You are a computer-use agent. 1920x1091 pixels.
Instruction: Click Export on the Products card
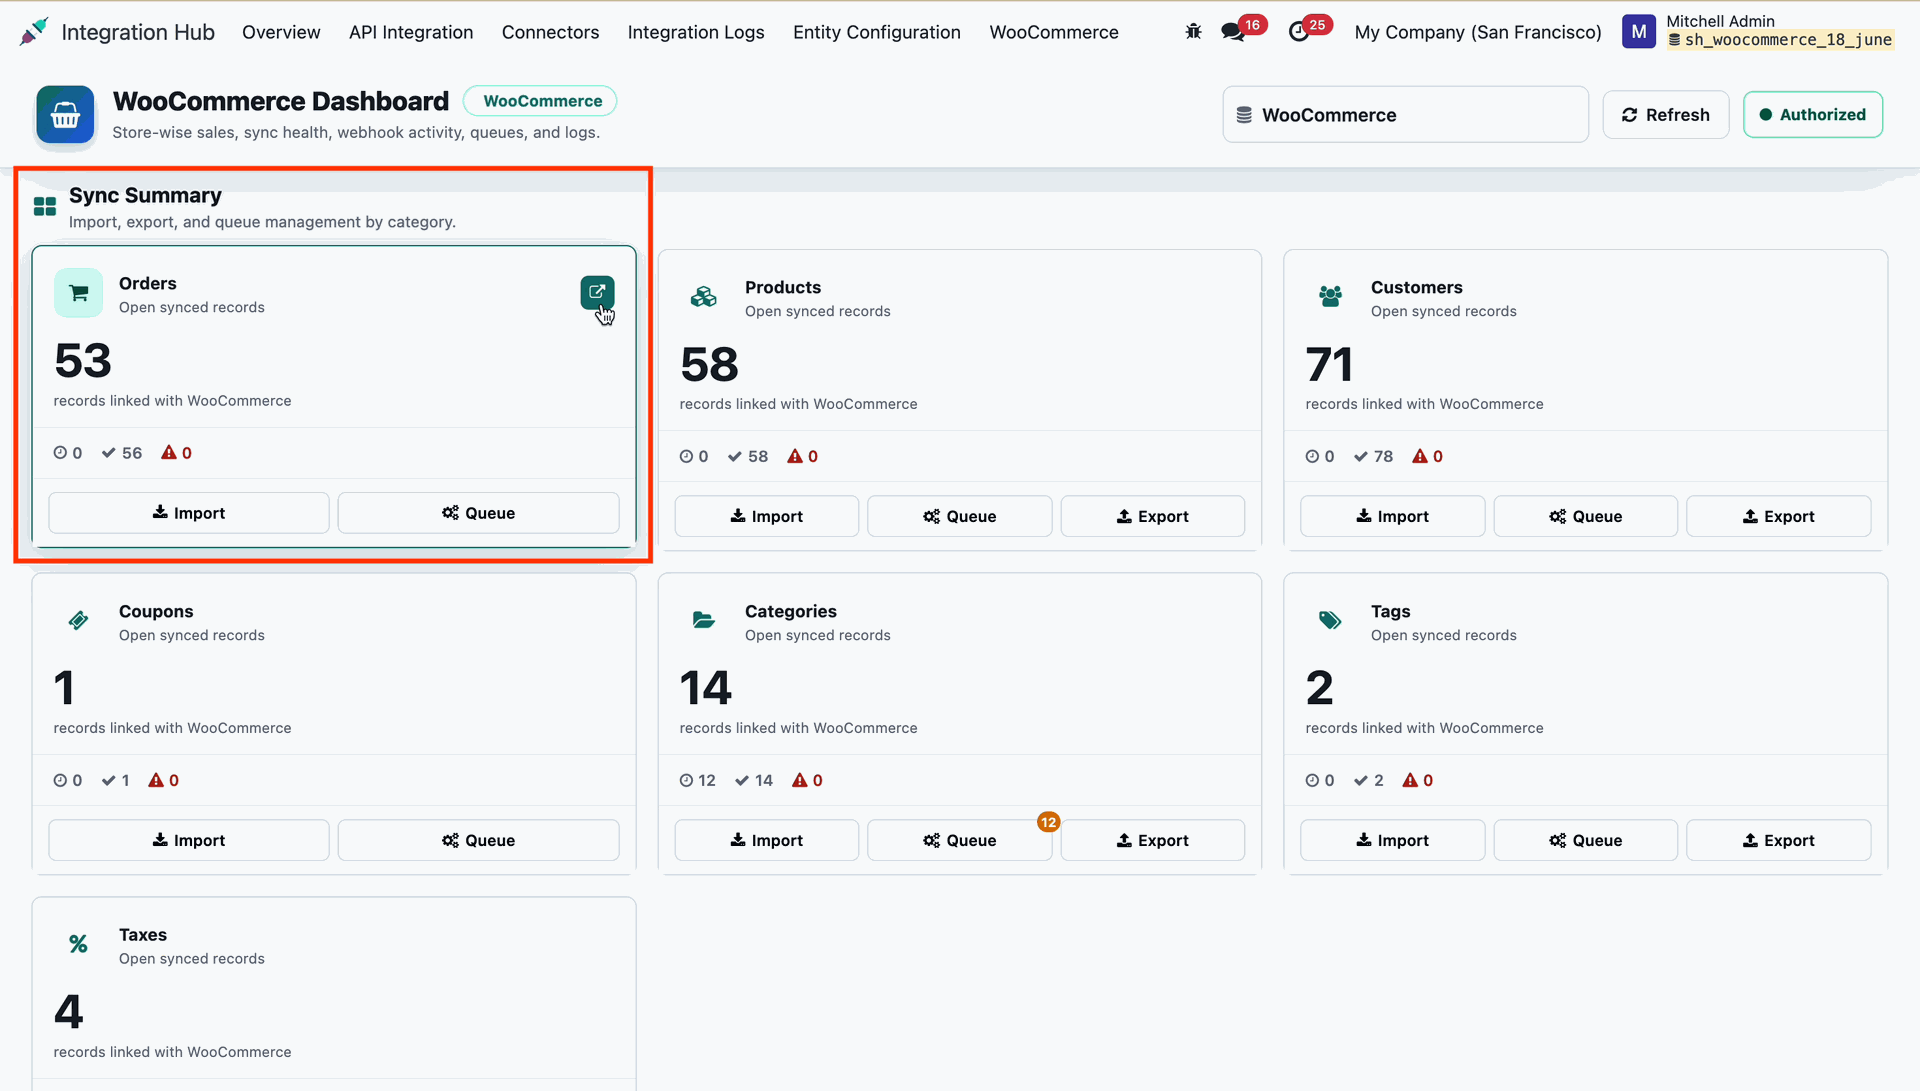click(x=1153, y=517)
